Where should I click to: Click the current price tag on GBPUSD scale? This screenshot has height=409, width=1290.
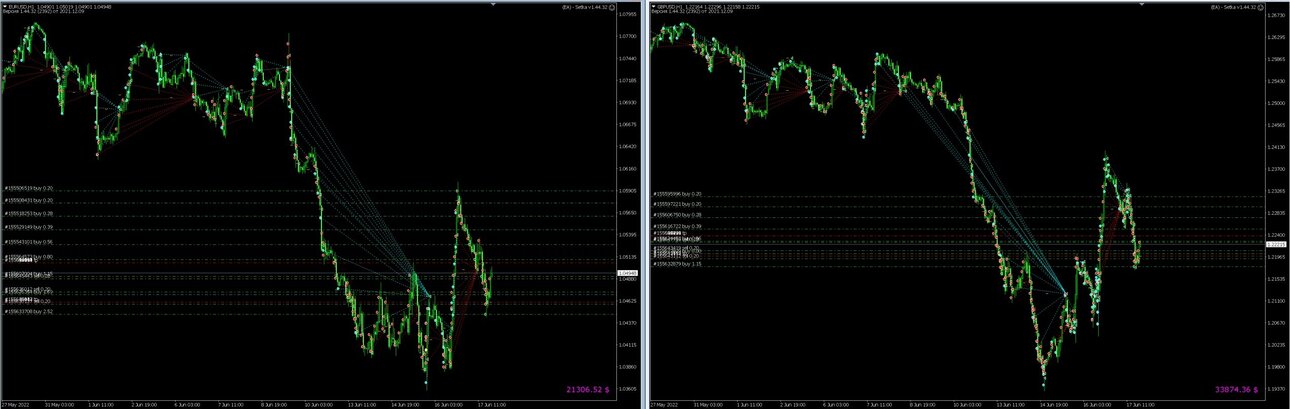[1276, 244]
